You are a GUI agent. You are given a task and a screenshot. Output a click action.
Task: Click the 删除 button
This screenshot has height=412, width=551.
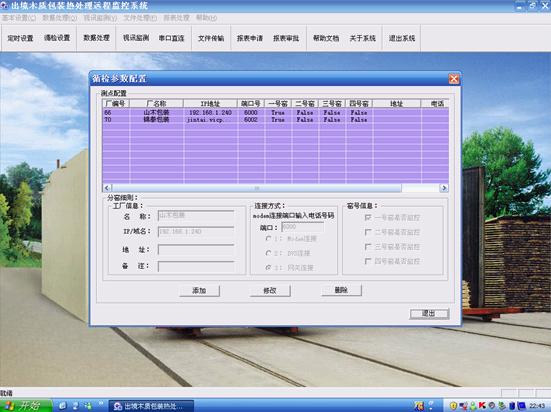click(x=341, y=290)
